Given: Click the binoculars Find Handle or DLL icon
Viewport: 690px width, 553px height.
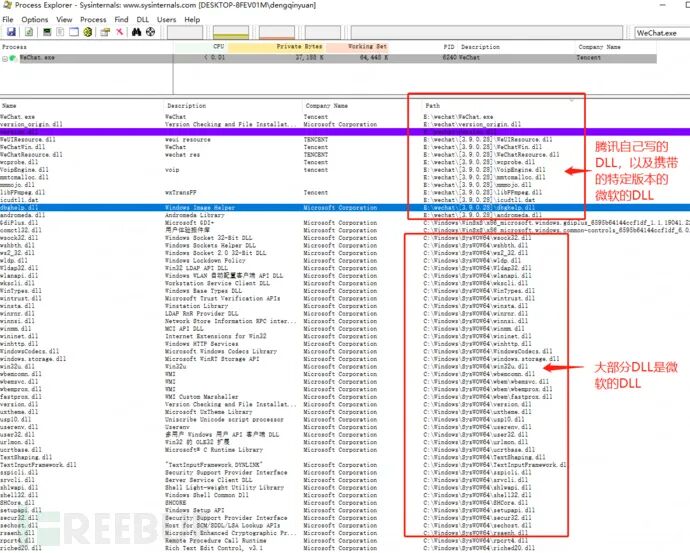Looking at the screenshot, I should tap(136, 32).
